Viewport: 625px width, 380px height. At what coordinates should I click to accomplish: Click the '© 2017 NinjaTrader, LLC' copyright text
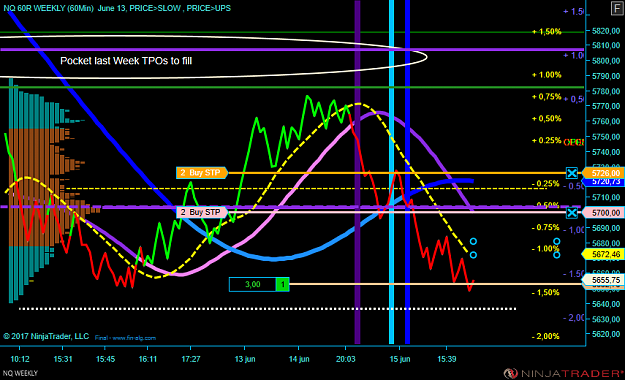[x=46, y=336]
